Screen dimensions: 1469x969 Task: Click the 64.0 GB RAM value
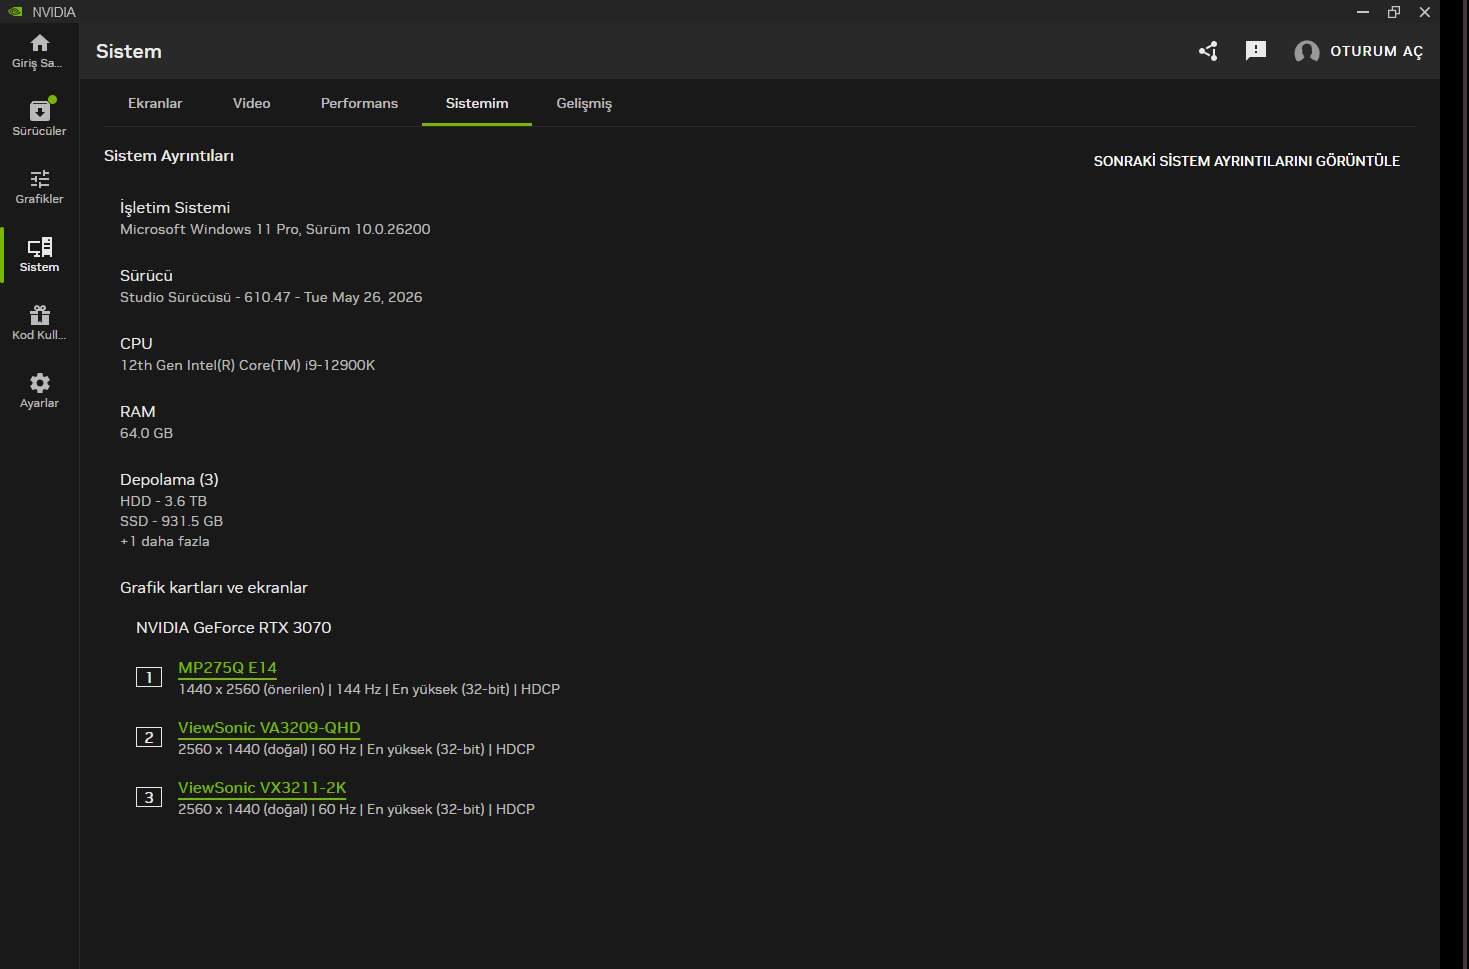tap(147, 433)
